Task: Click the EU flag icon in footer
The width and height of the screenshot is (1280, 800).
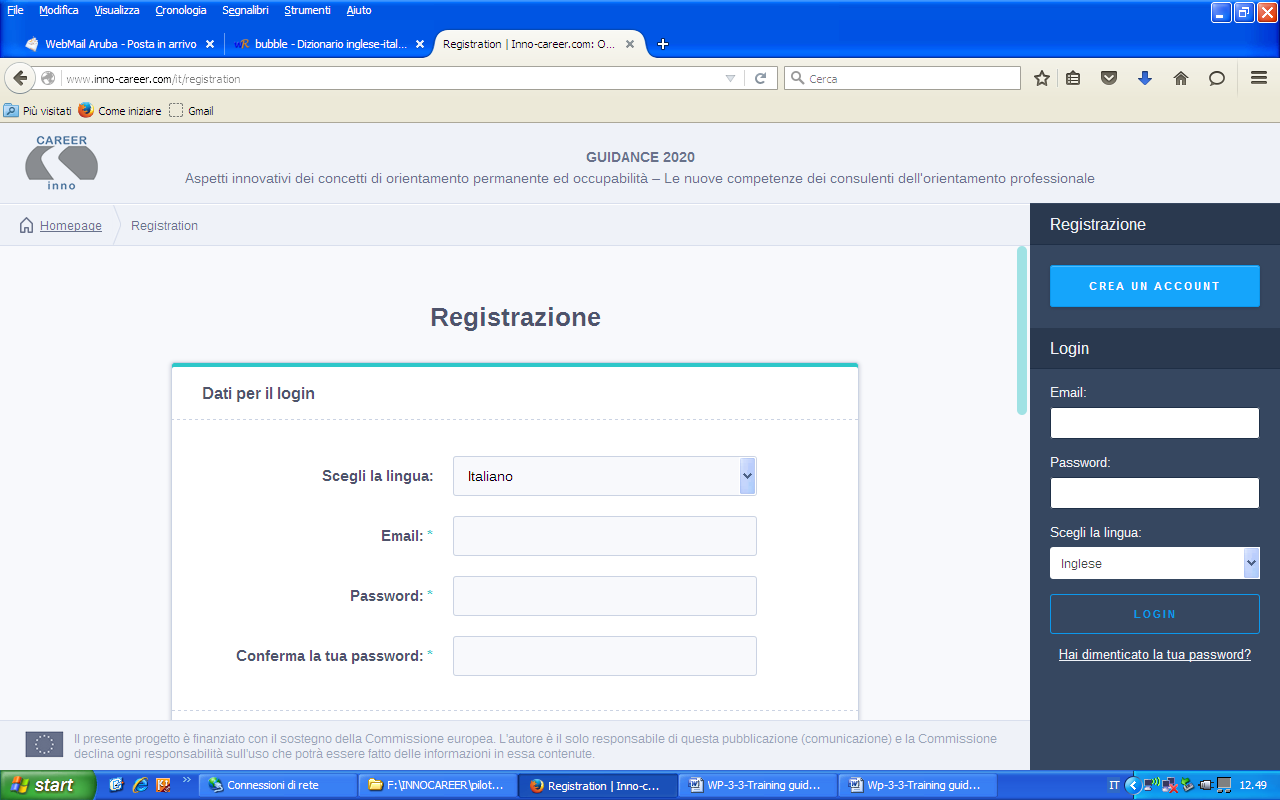Action: [x=44, y=744]
